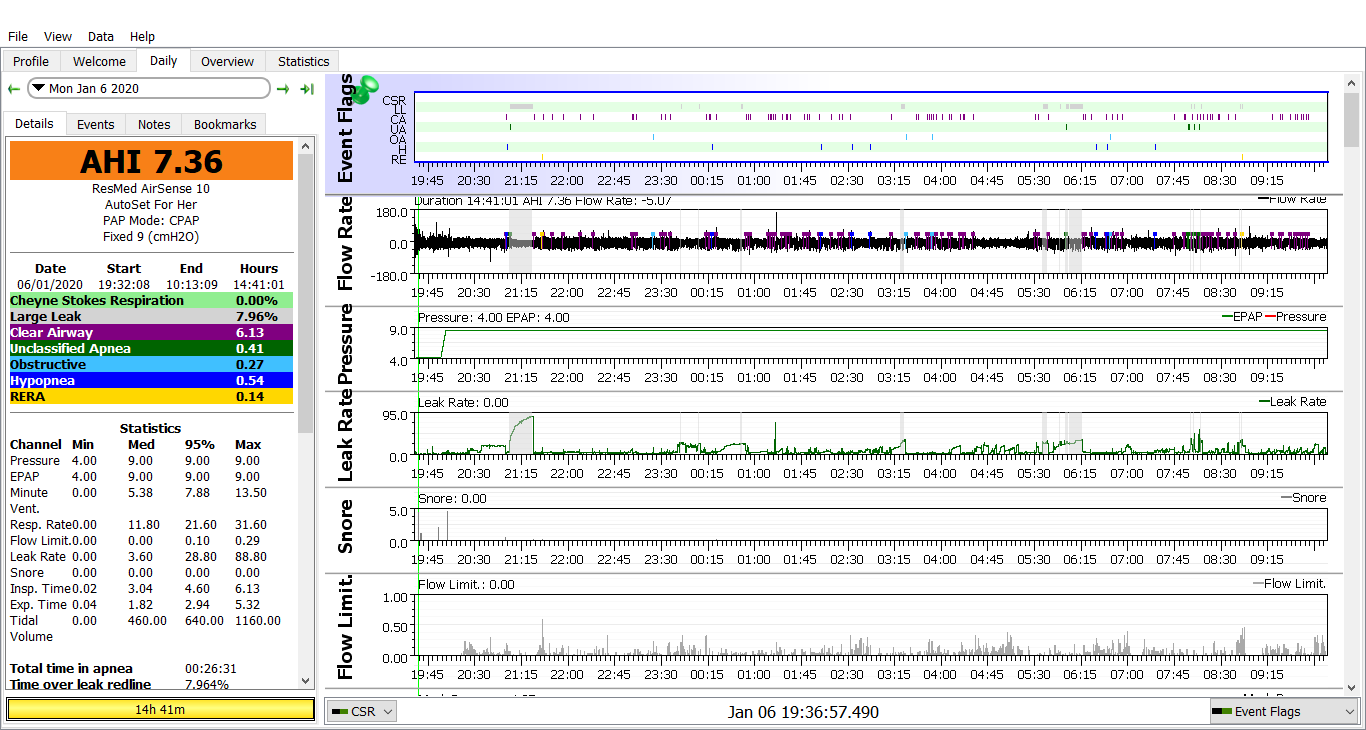Click the Pressure graph title

tap(346, 346)
